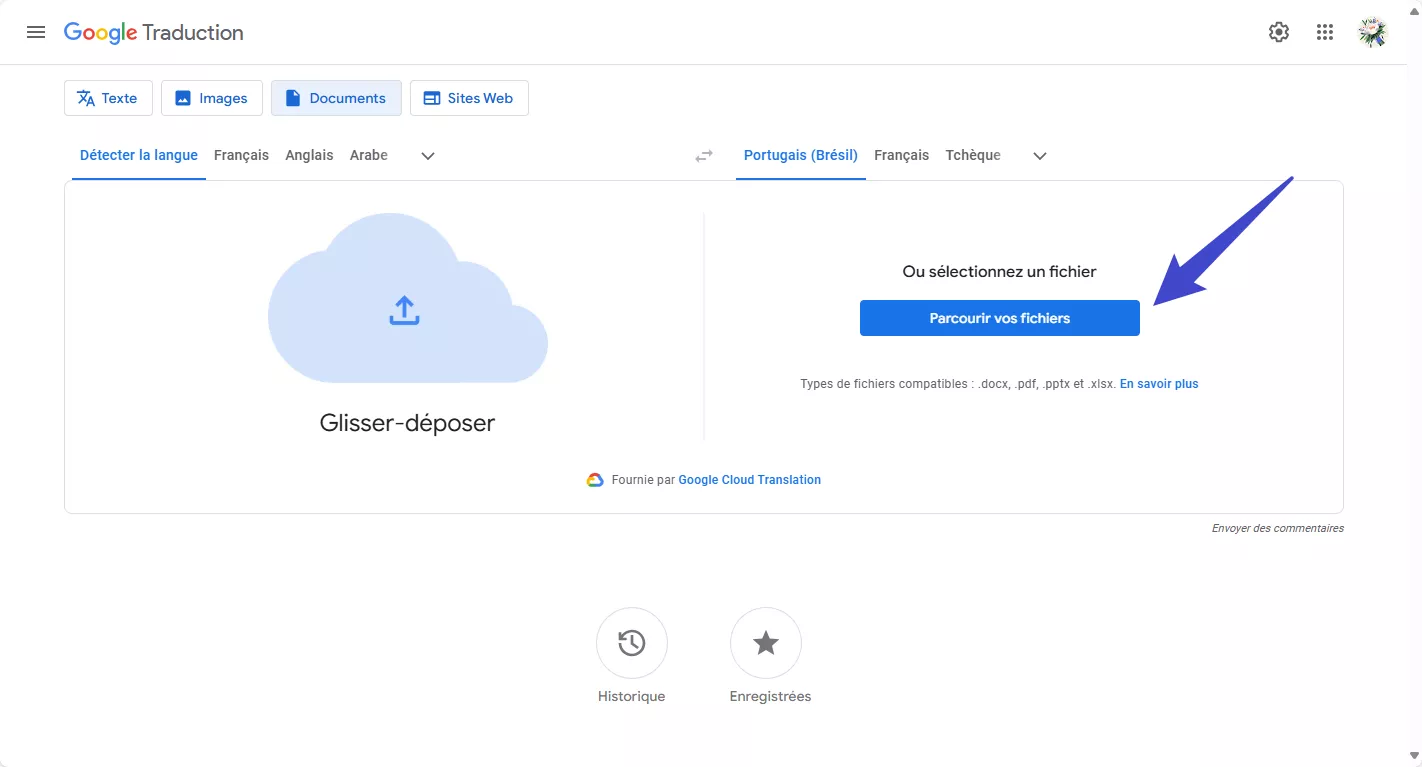The width and height of the screenshot is (1422, 767).
Task: Open the Historique panel
Action: pyautogui.click(x=631, y=642)
